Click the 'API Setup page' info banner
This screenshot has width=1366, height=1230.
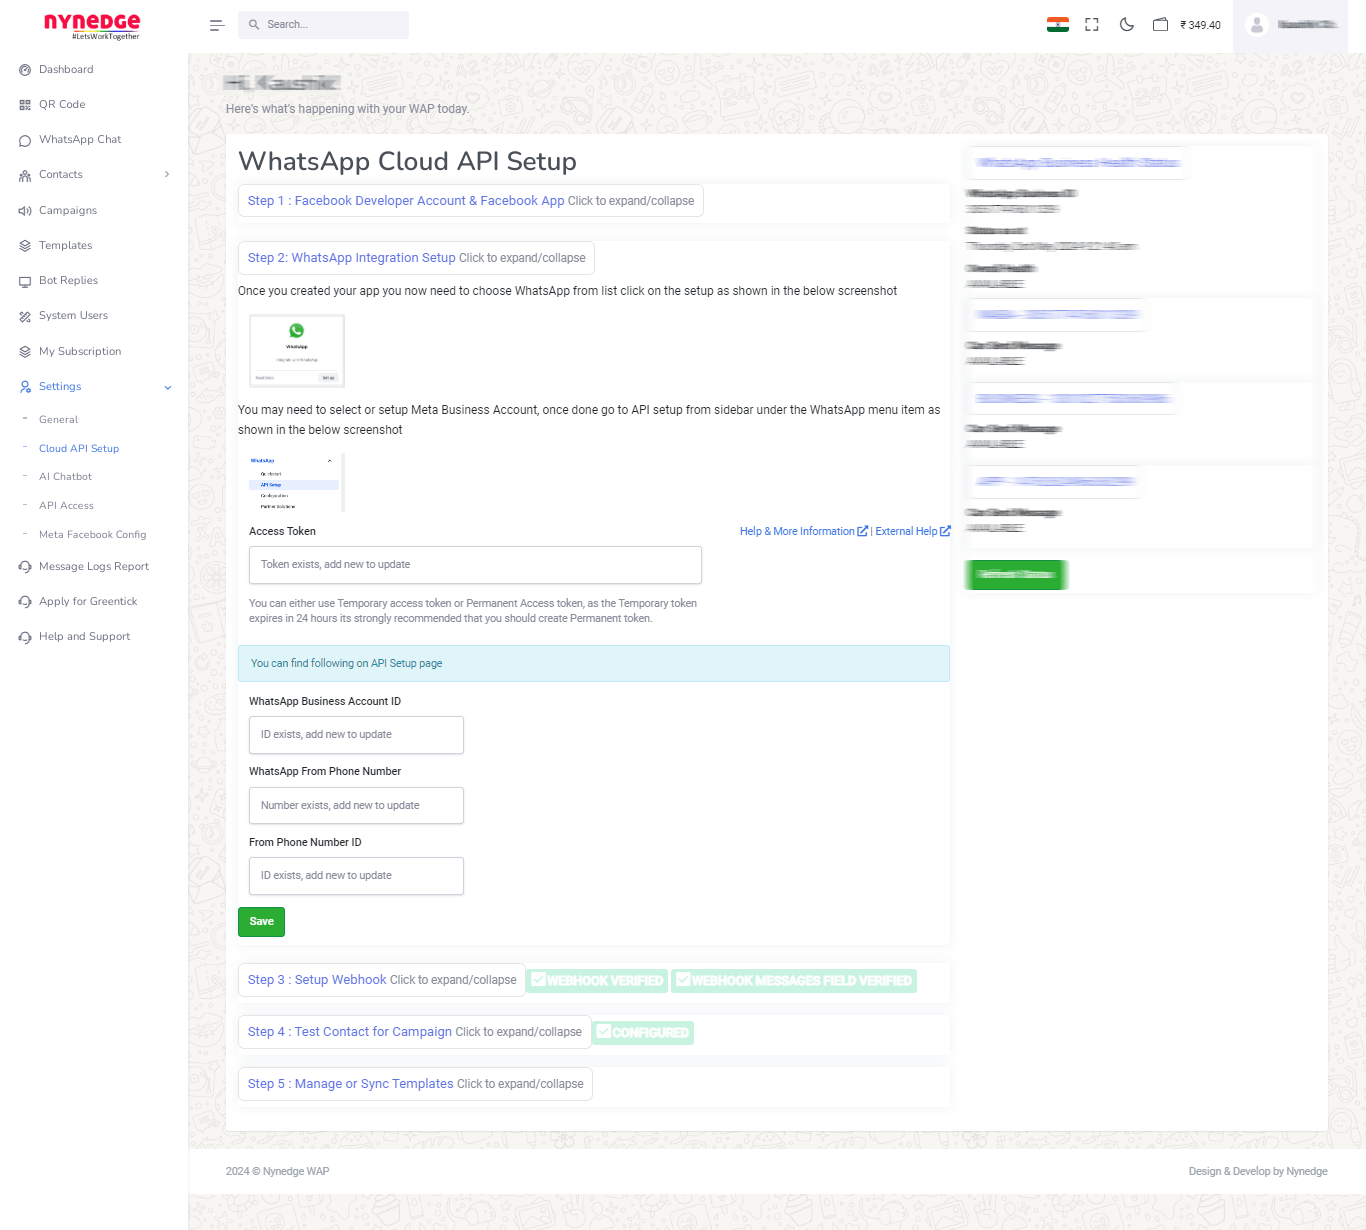point(594,664)
